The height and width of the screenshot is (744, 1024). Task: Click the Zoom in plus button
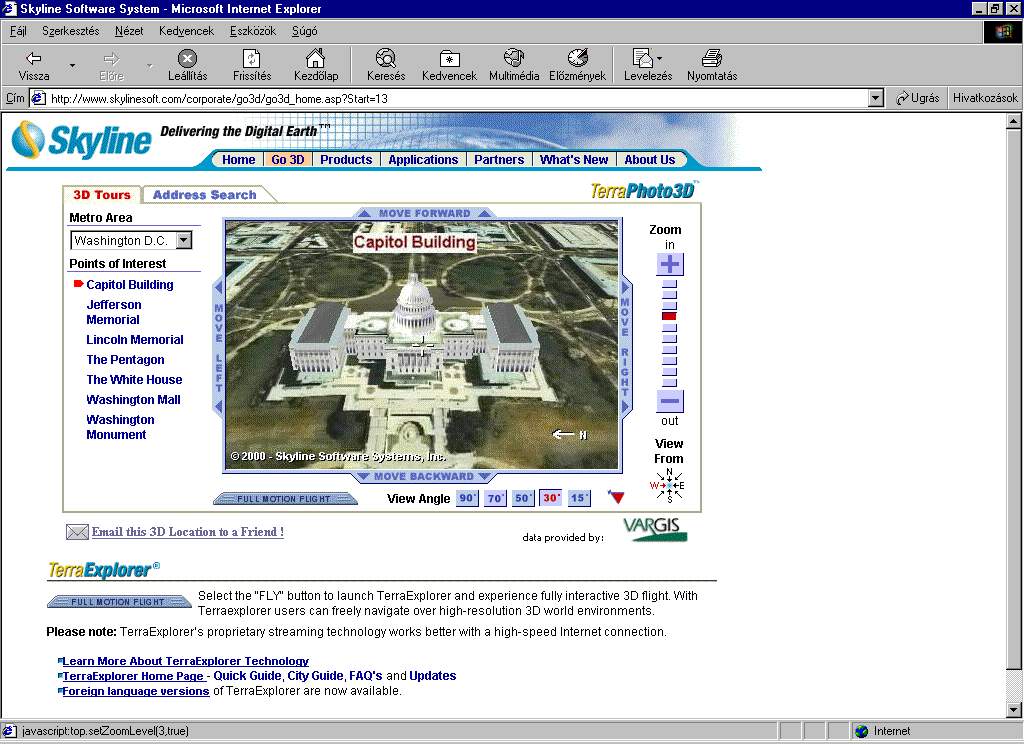670,264
